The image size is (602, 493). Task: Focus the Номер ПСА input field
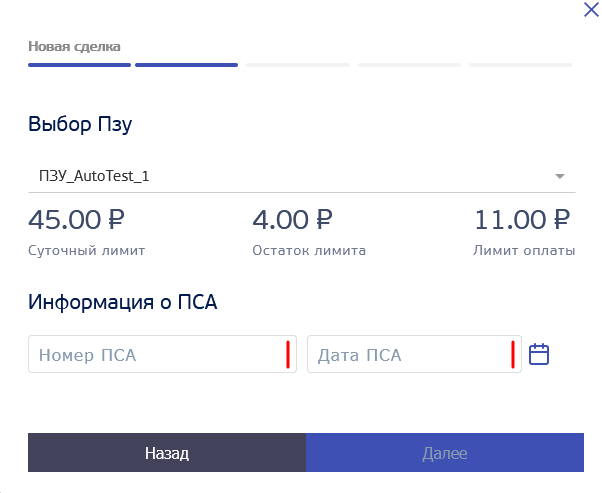pyautogui.click(x=162, y=354)
